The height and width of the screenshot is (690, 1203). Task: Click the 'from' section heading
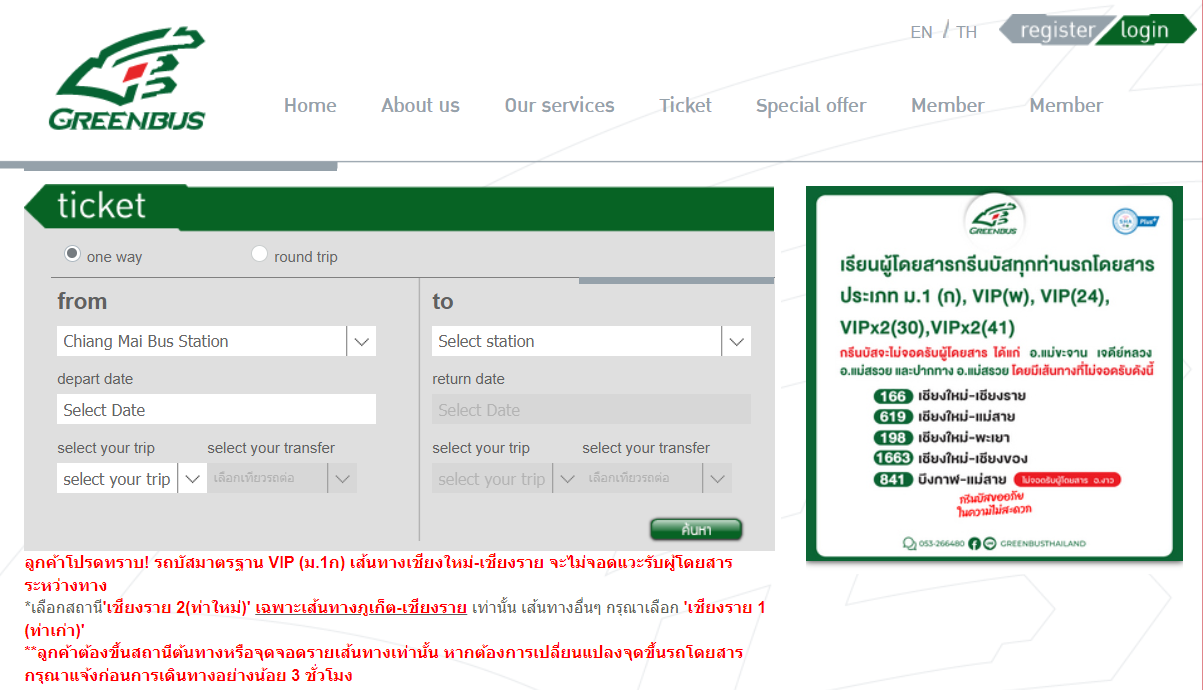[82, 301]
